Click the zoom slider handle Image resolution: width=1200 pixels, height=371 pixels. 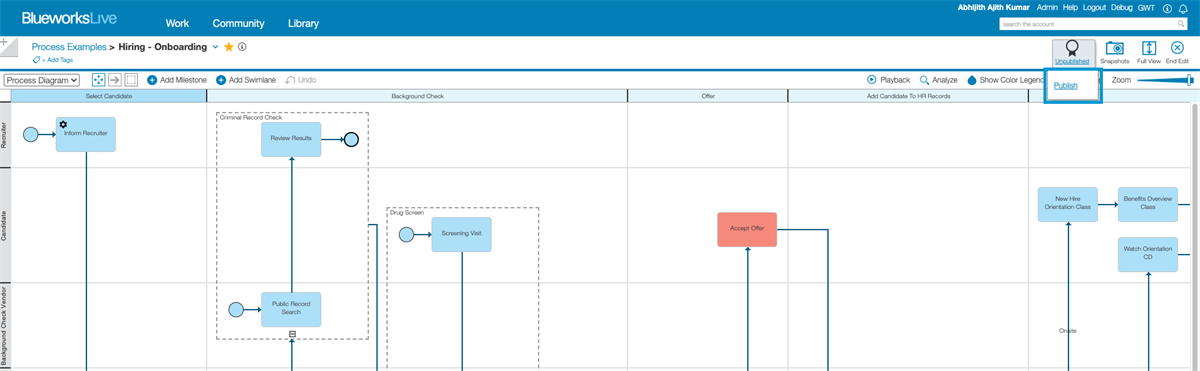(1190, 80)
